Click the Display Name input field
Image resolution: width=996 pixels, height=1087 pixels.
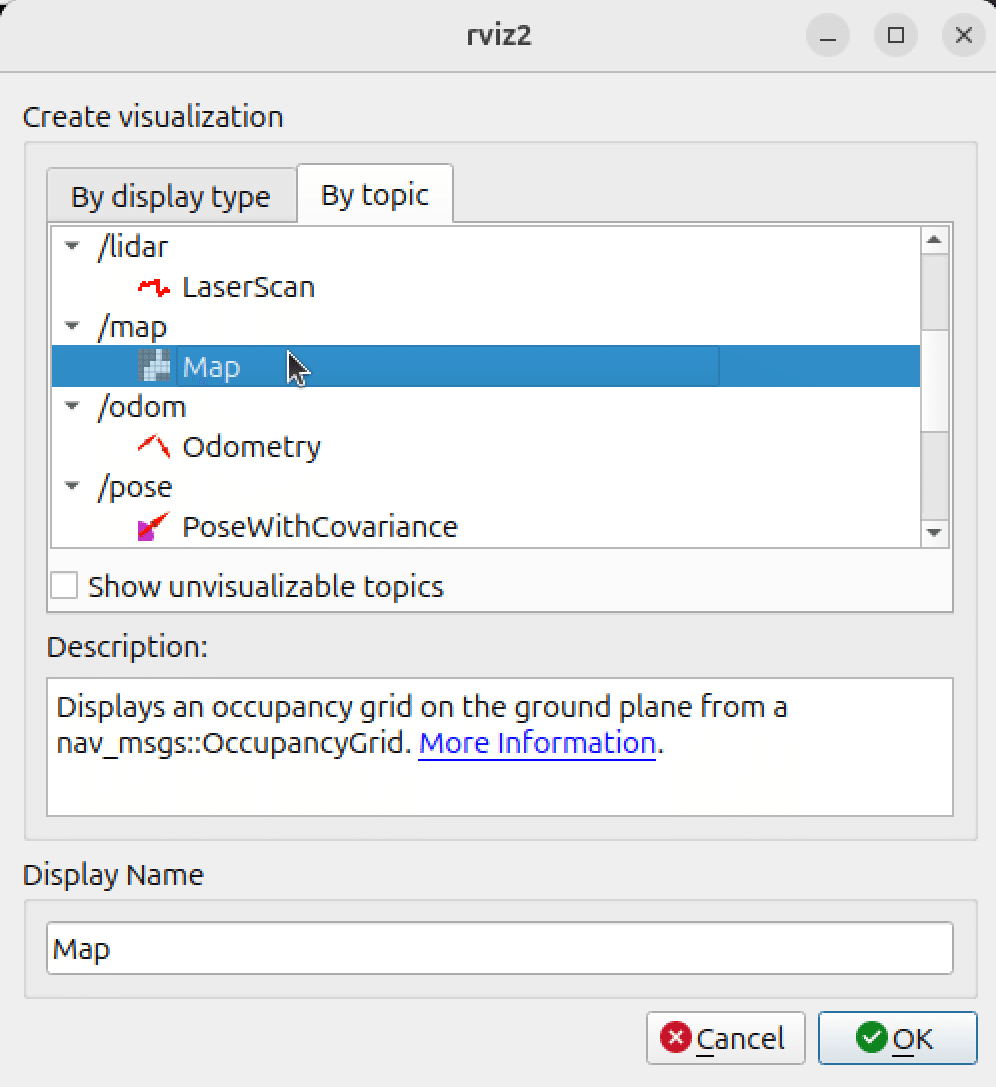click(500, 948)
